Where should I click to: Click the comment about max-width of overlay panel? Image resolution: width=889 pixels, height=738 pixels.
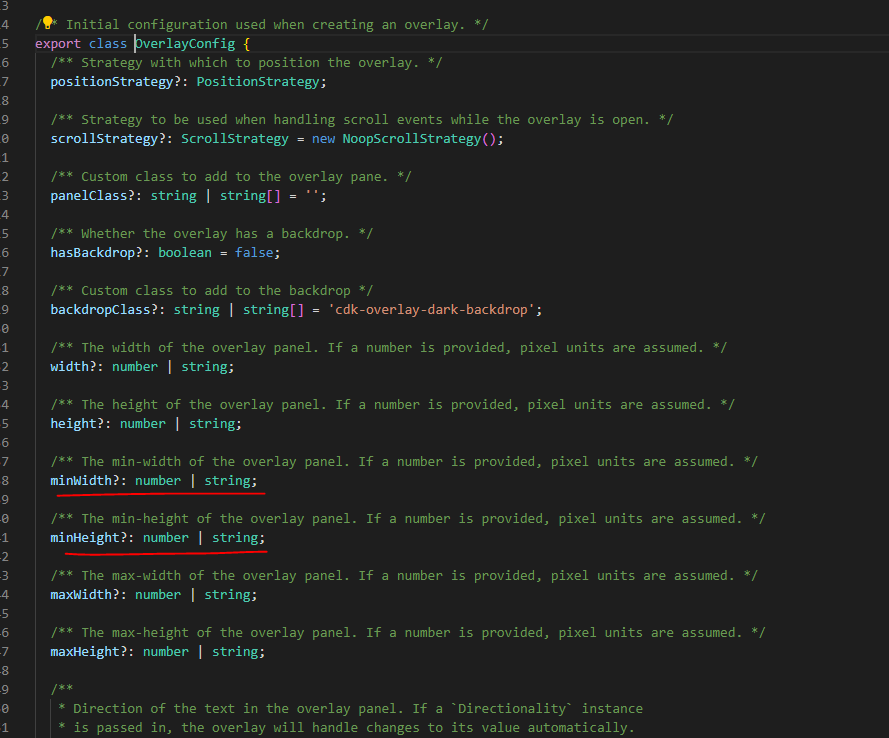[404, 576]
